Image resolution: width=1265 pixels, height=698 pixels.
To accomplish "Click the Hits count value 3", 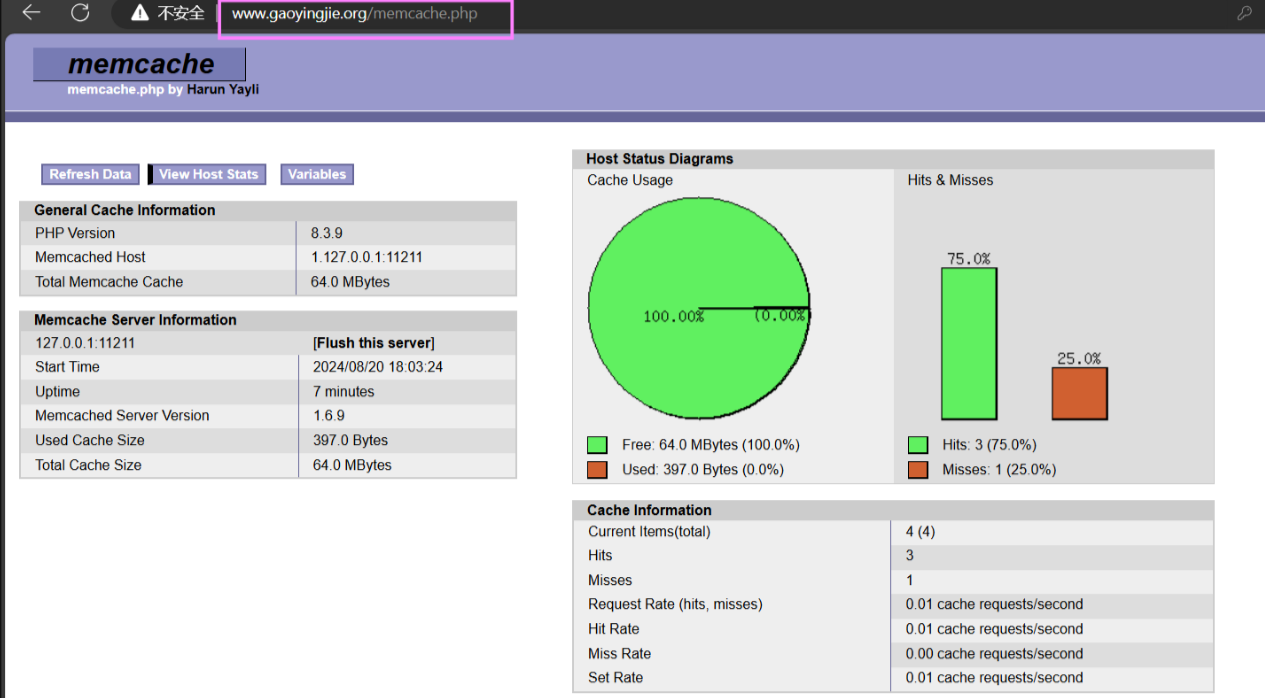I will pos(910,556).
